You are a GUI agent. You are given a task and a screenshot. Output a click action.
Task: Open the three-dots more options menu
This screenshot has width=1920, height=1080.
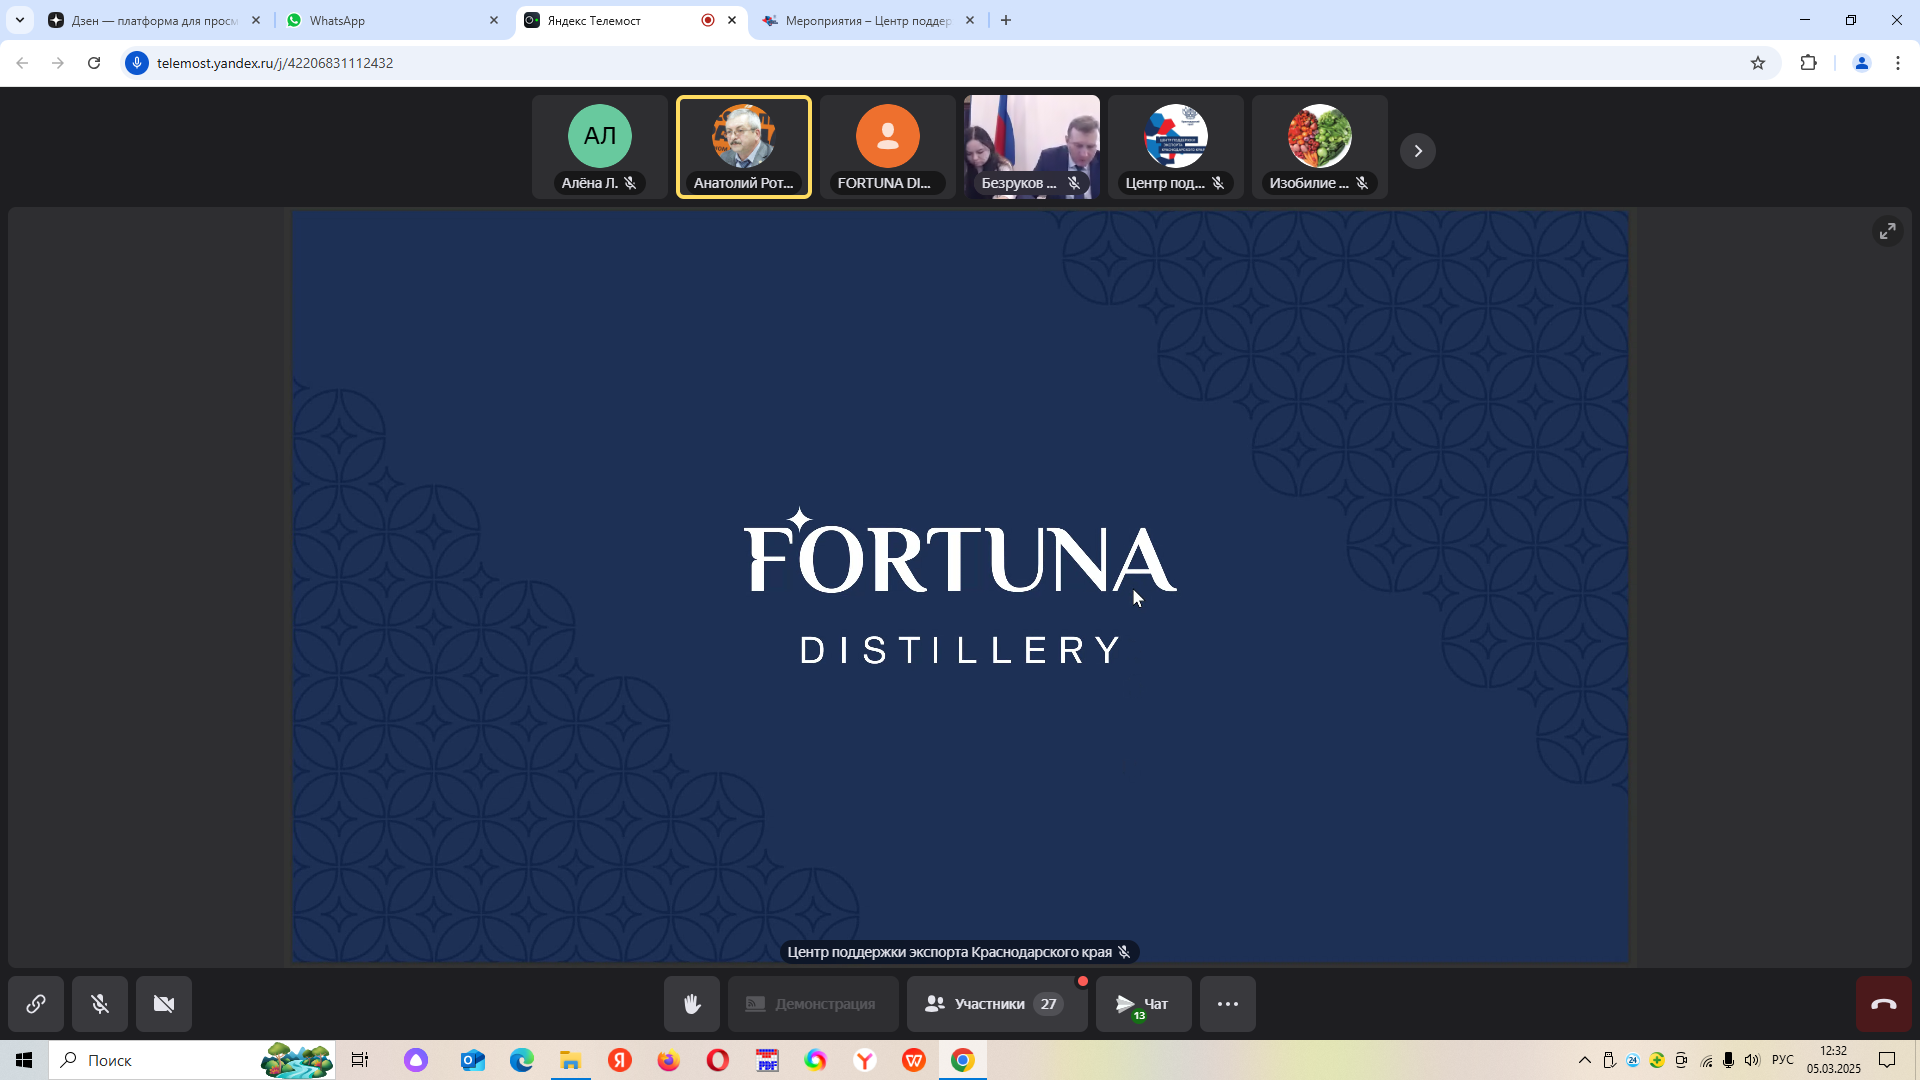(1227, 1003)
